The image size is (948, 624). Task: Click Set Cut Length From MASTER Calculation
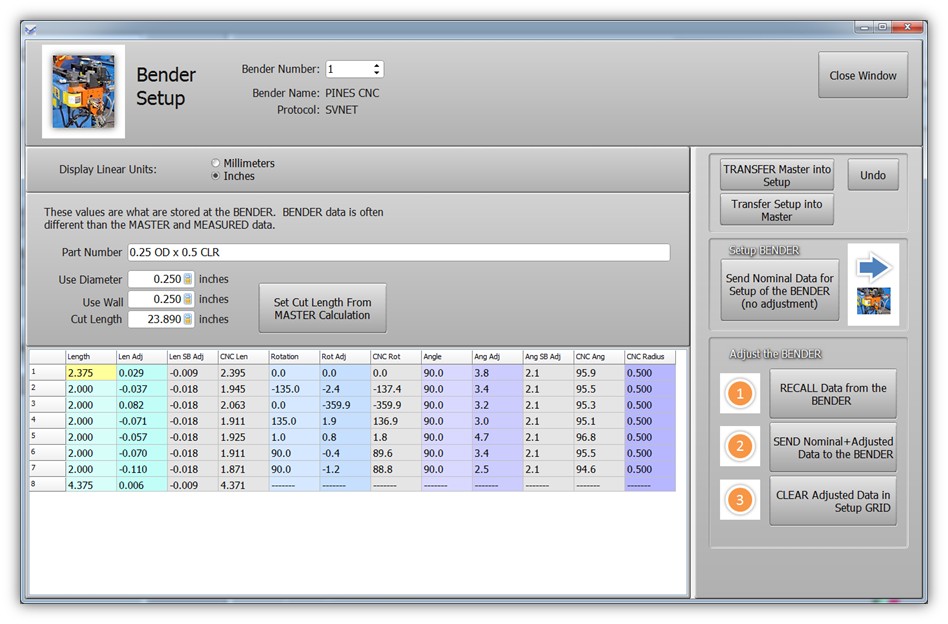pyautogui.click(x=322, y=309)
